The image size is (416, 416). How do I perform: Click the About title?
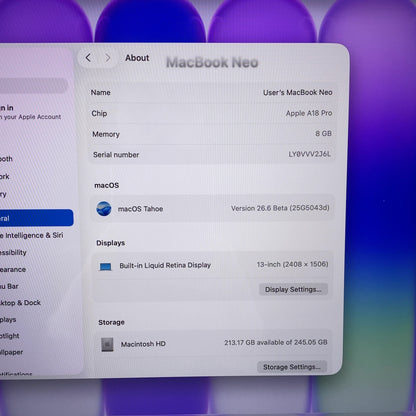137,58
